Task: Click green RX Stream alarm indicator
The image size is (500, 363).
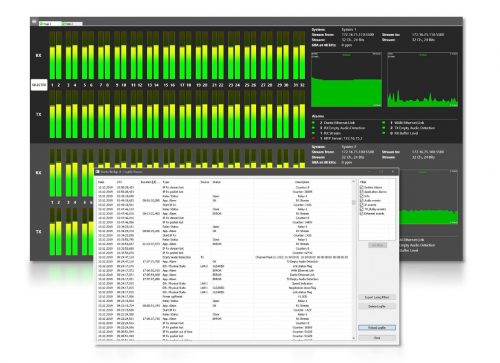Action: [314, 133]
